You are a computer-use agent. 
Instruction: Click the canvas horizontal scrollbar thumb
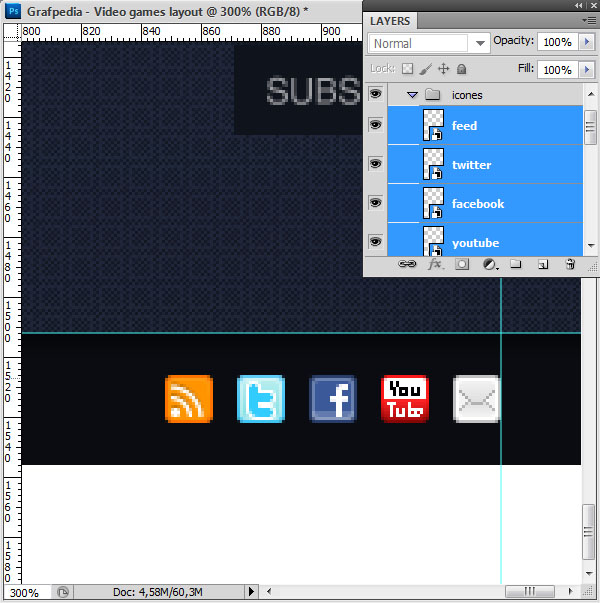[530, 591]
